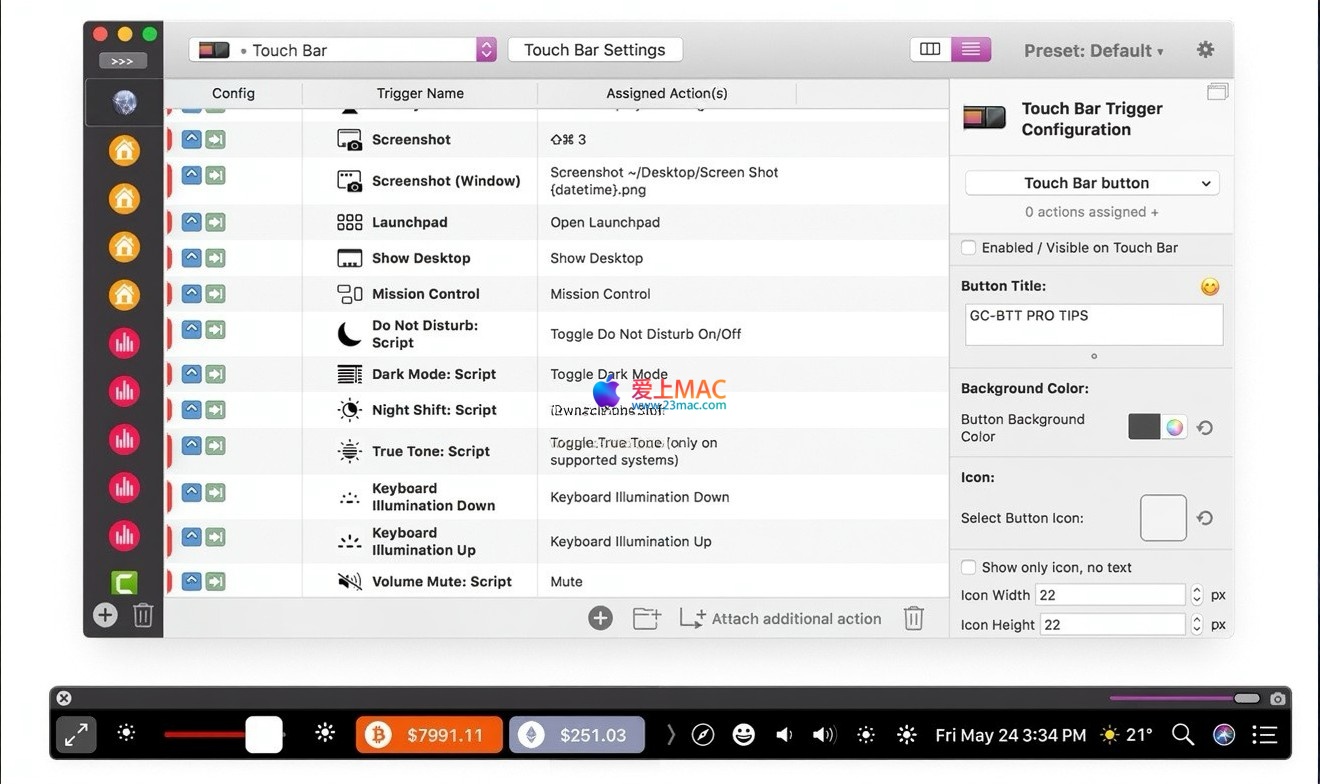This screenshot has height=784, width=1320.
Task: Switch to the list view toggle
Action: click(969, 50)
